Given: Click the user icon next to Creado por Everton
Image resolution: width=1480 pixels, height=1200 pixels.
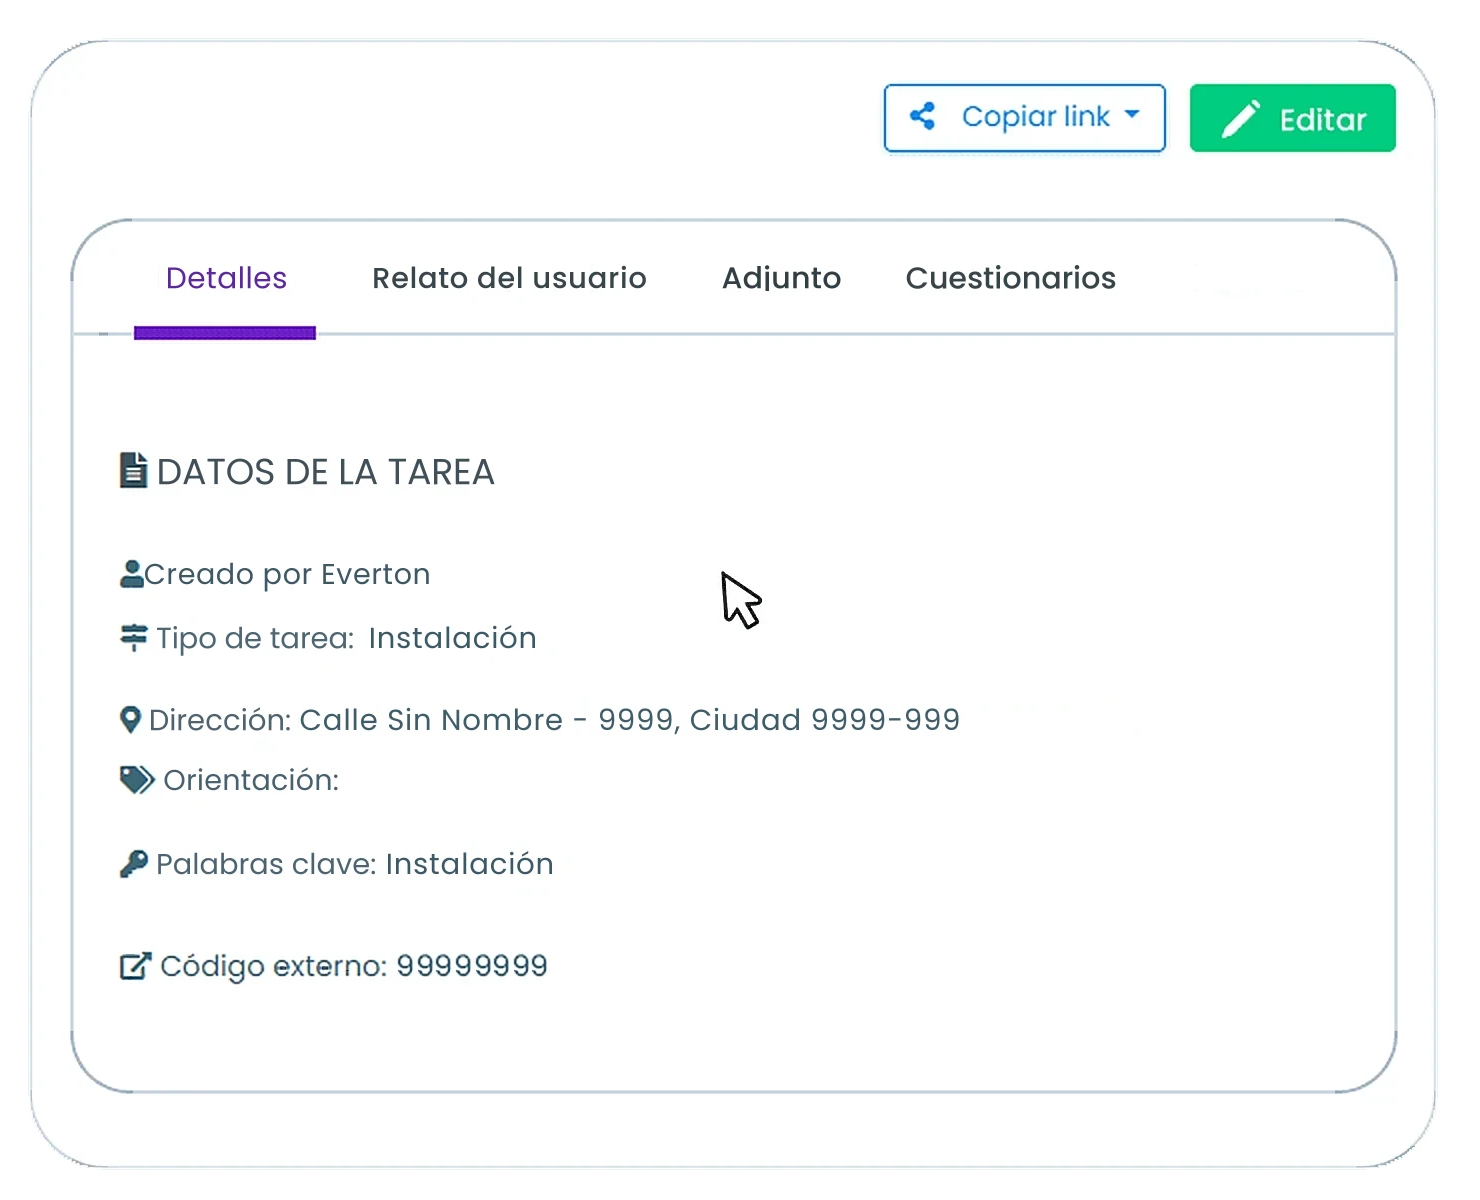Looking at the screenshot, I should pyautogui.click(x=131, y=574).
